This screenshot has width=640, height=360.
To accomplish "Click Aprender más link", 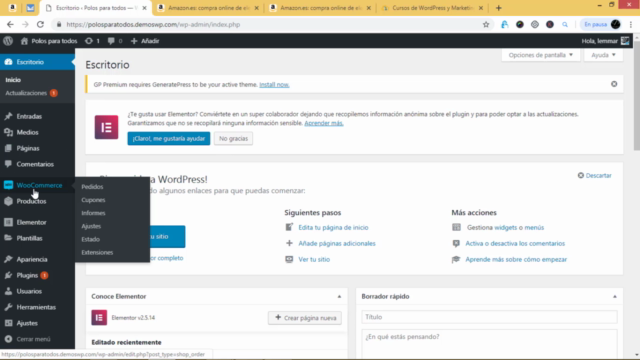I will 324,123.
